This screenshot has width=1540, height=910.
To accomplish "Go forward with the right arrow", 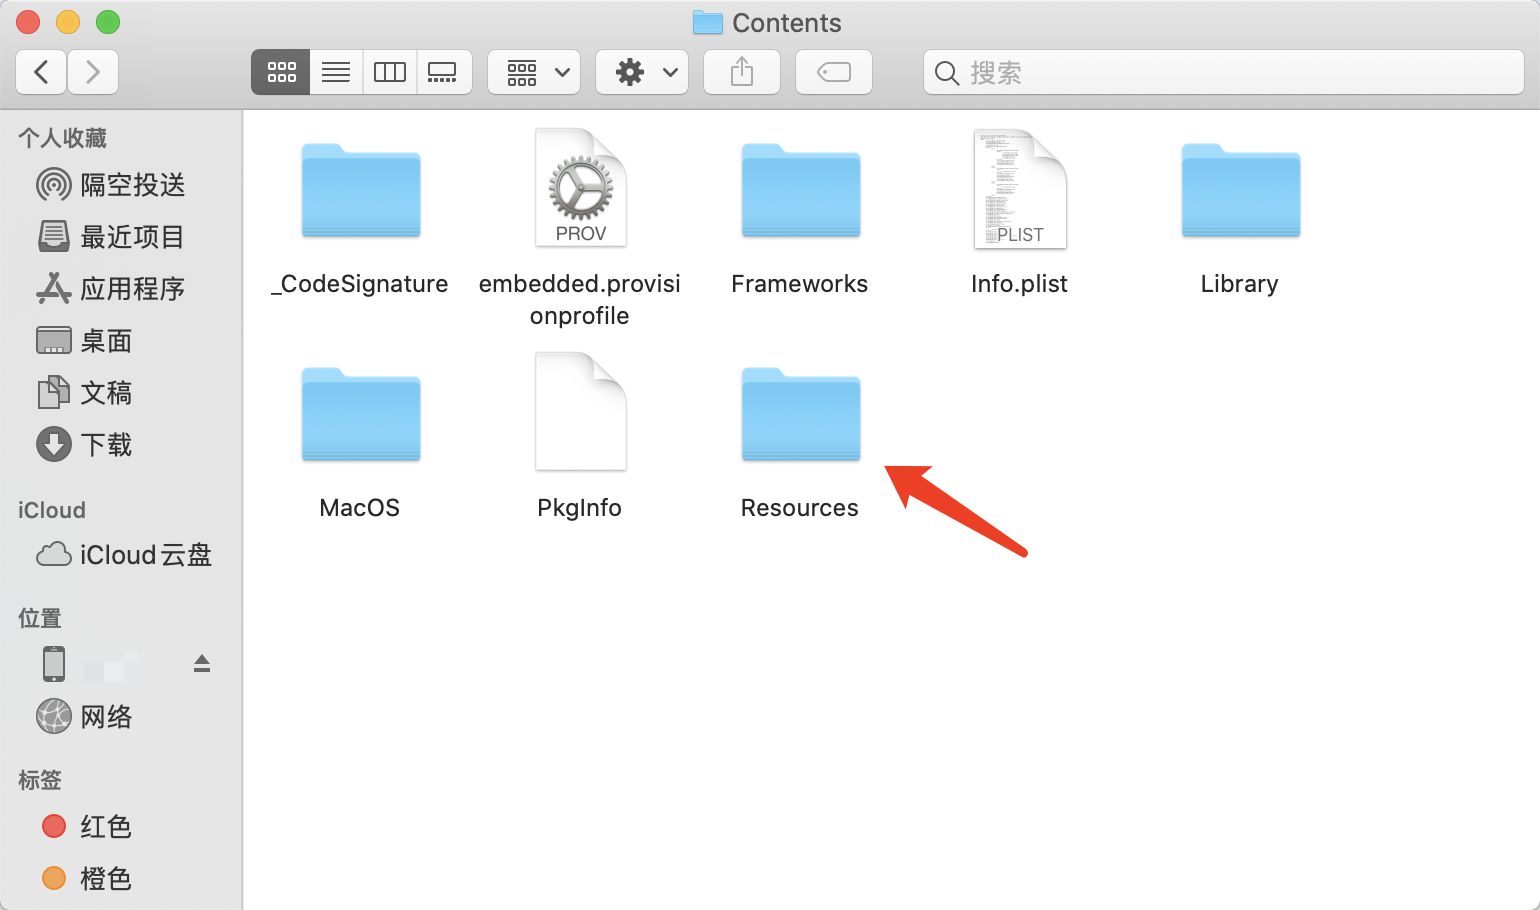I will [x=93, y=72].
